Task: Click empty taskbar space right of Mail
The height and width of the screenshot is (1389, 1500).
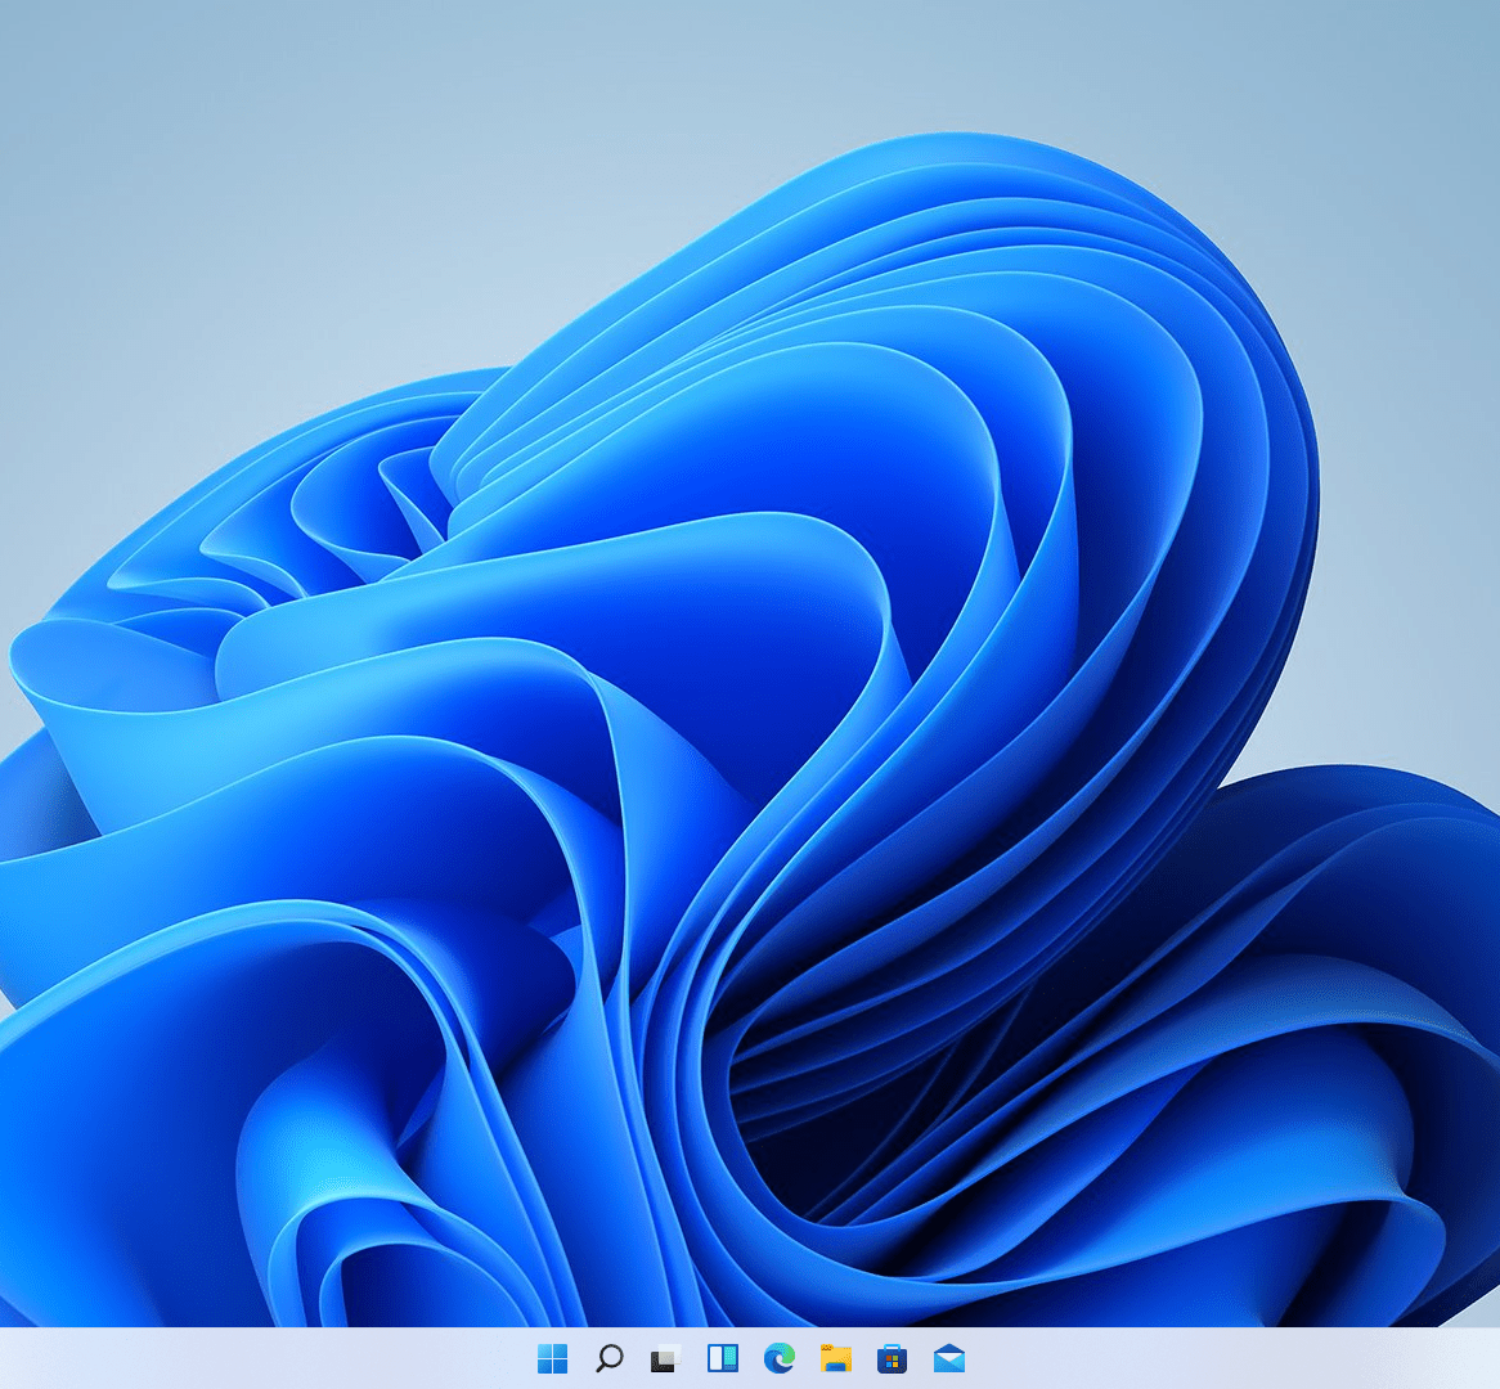Action: pyautogui.click(x=1230, y=1358)
